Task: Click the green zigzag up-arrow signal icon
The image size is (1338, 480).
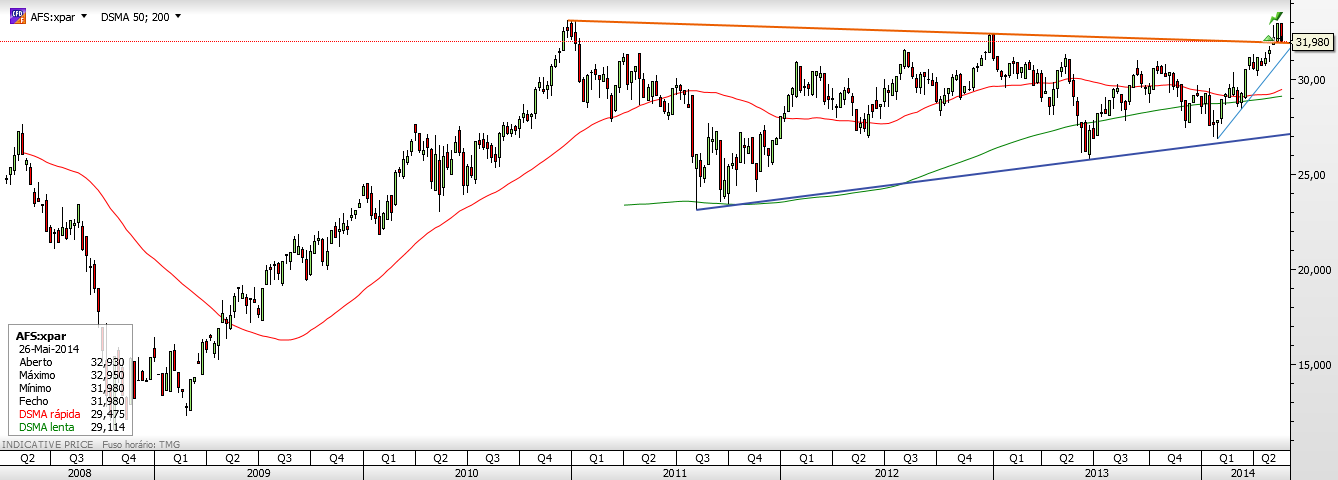Action: (x=1275, y=18)
